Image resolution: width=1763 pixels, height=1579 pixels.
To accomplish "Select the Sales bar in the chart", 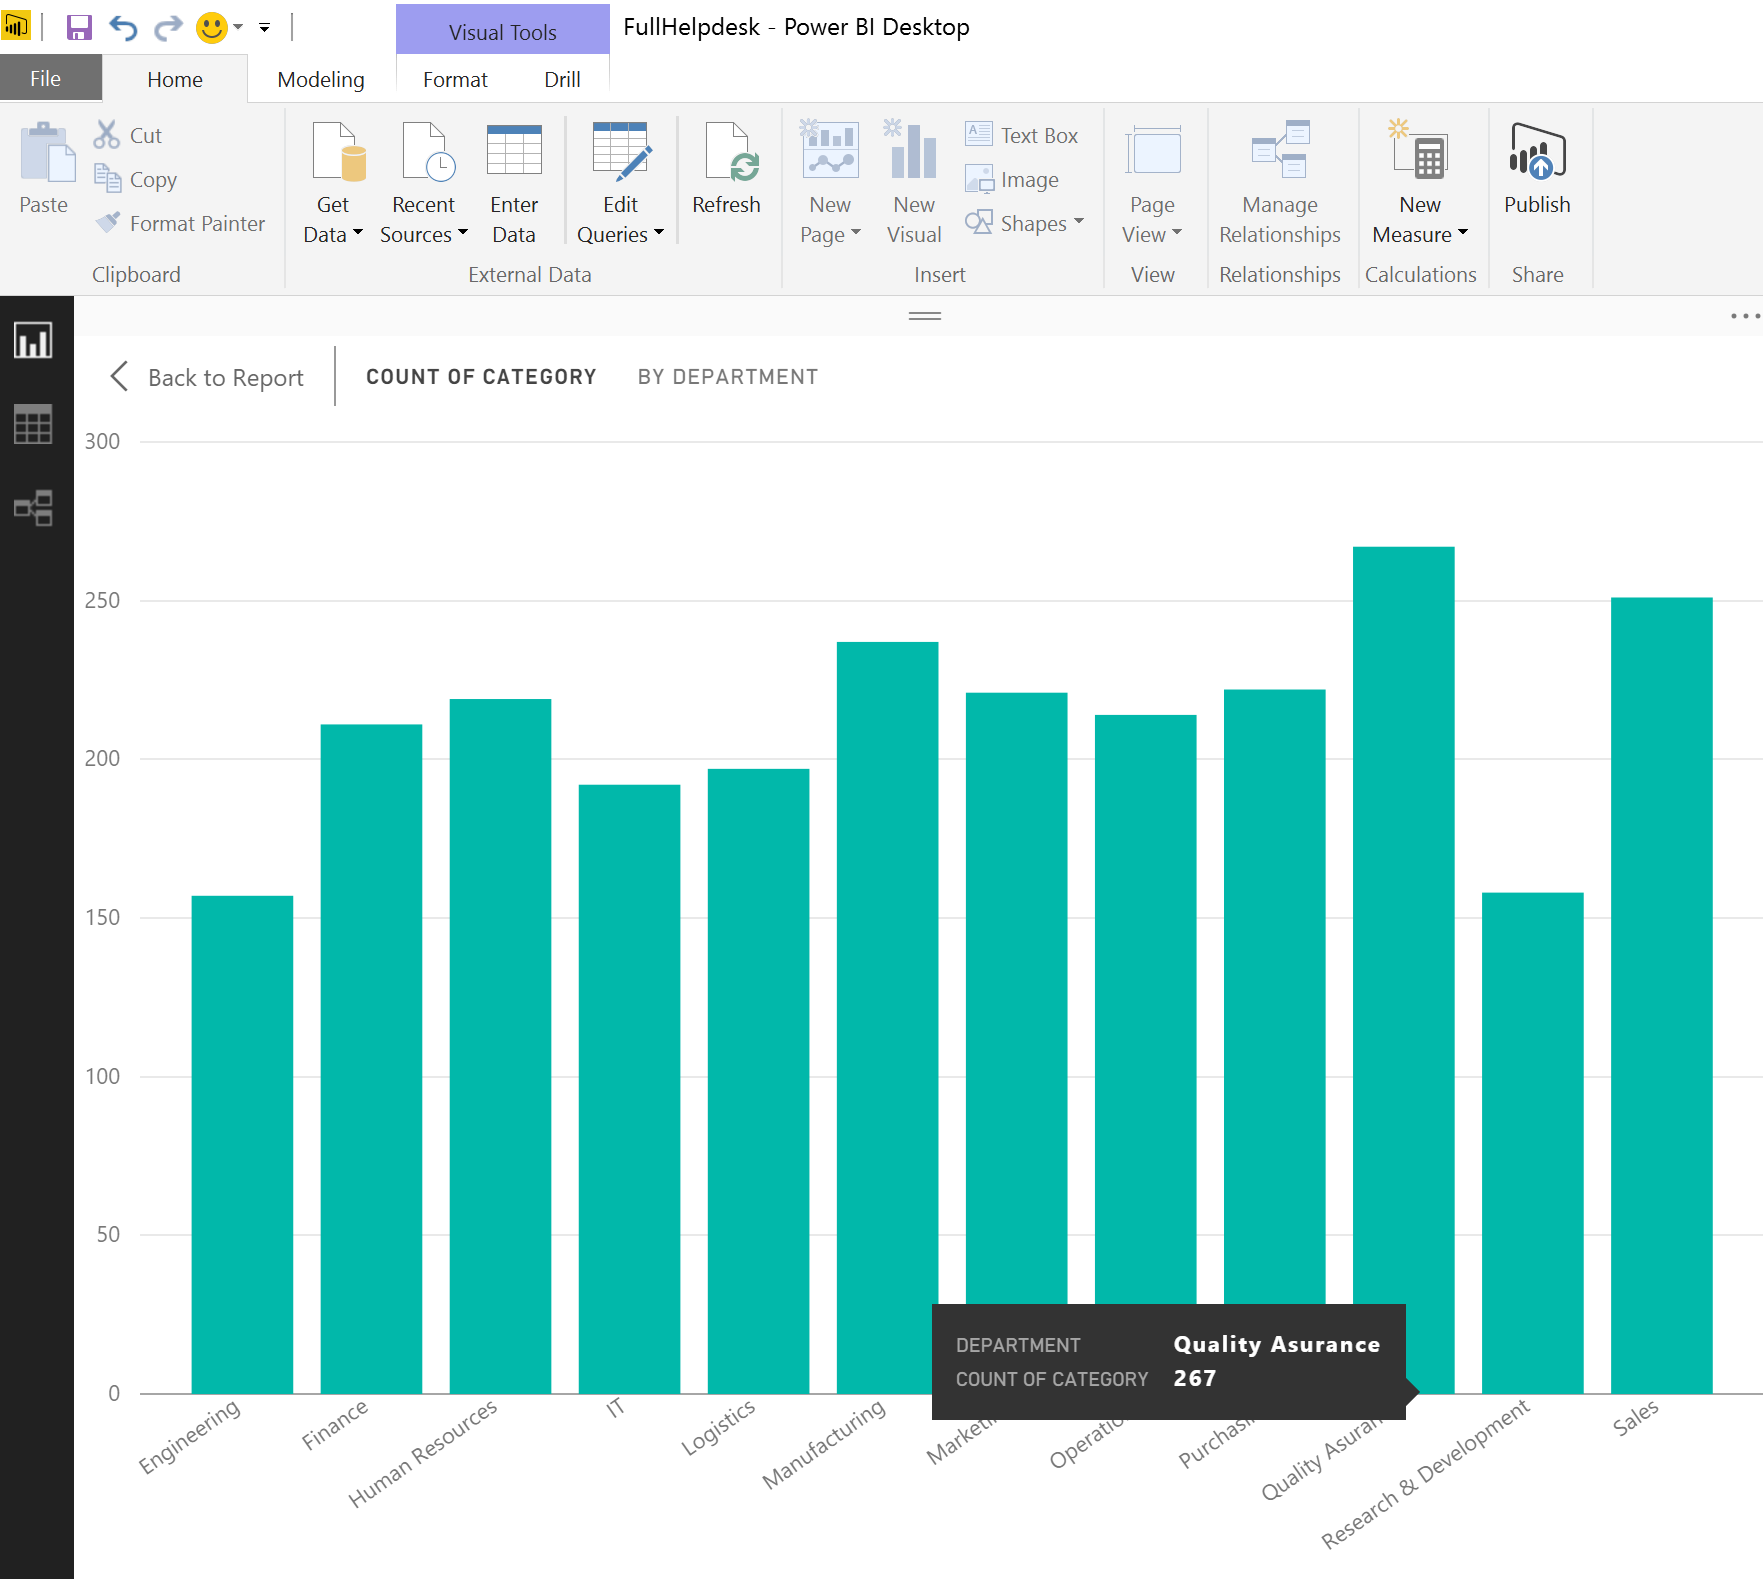I will coord(1661,994).
